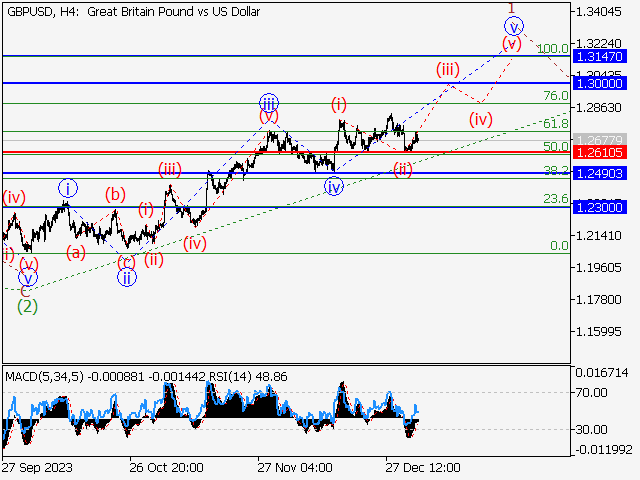Click the 1.28630 price axis label
640x480 pixels.
click(598, 108)
